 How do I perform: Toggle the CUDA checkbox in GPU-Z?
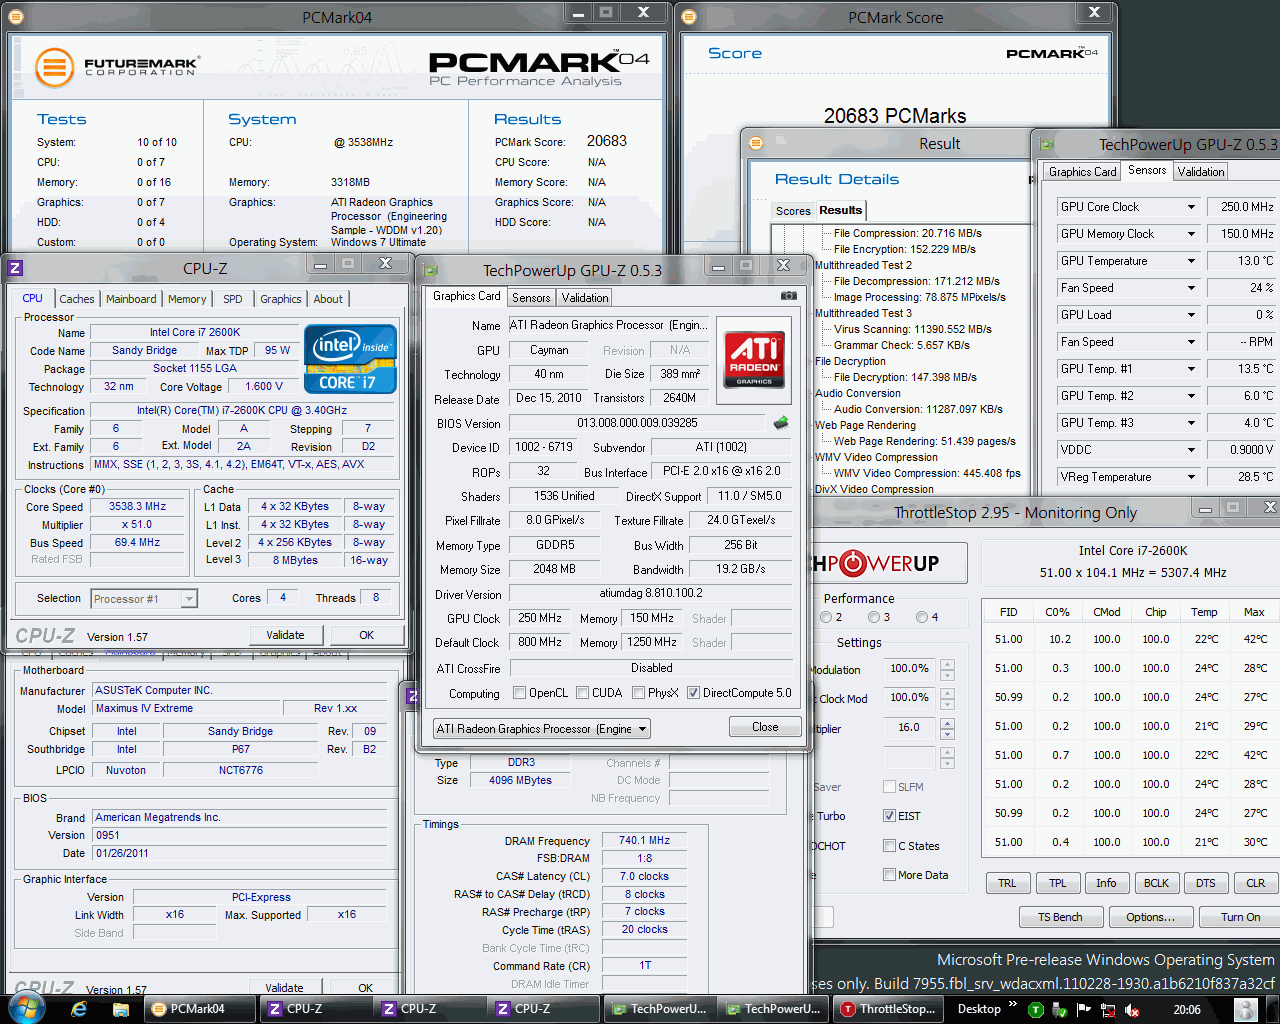[x=582, y=693]
